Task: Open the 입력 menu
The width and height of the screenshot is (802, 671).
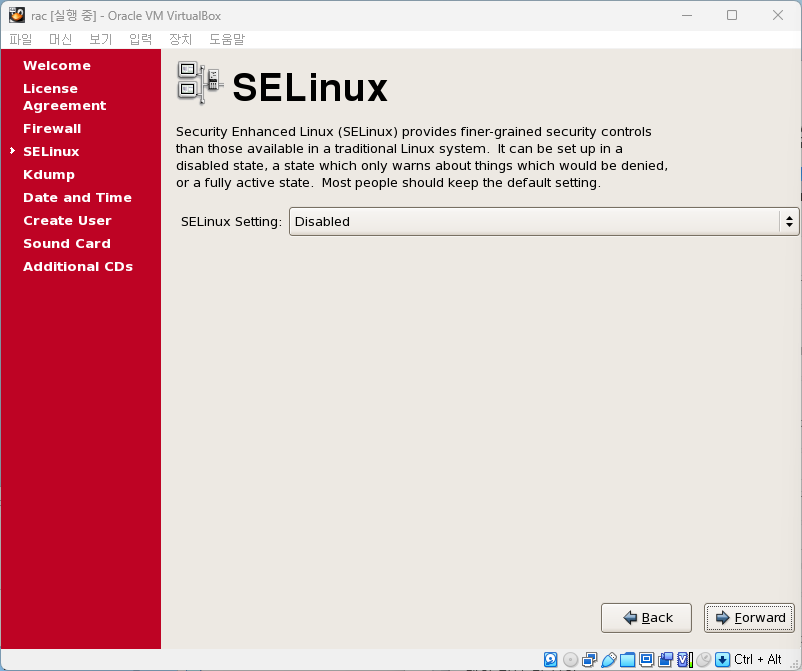Action: [x=140, y=39]
